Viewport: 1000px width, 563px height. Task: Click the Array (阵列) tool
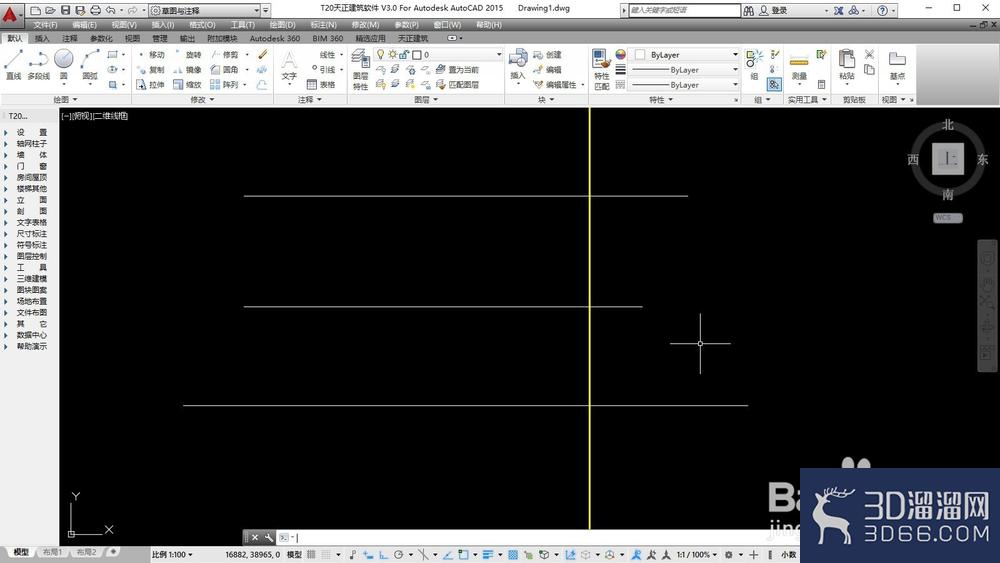point(224,84)
